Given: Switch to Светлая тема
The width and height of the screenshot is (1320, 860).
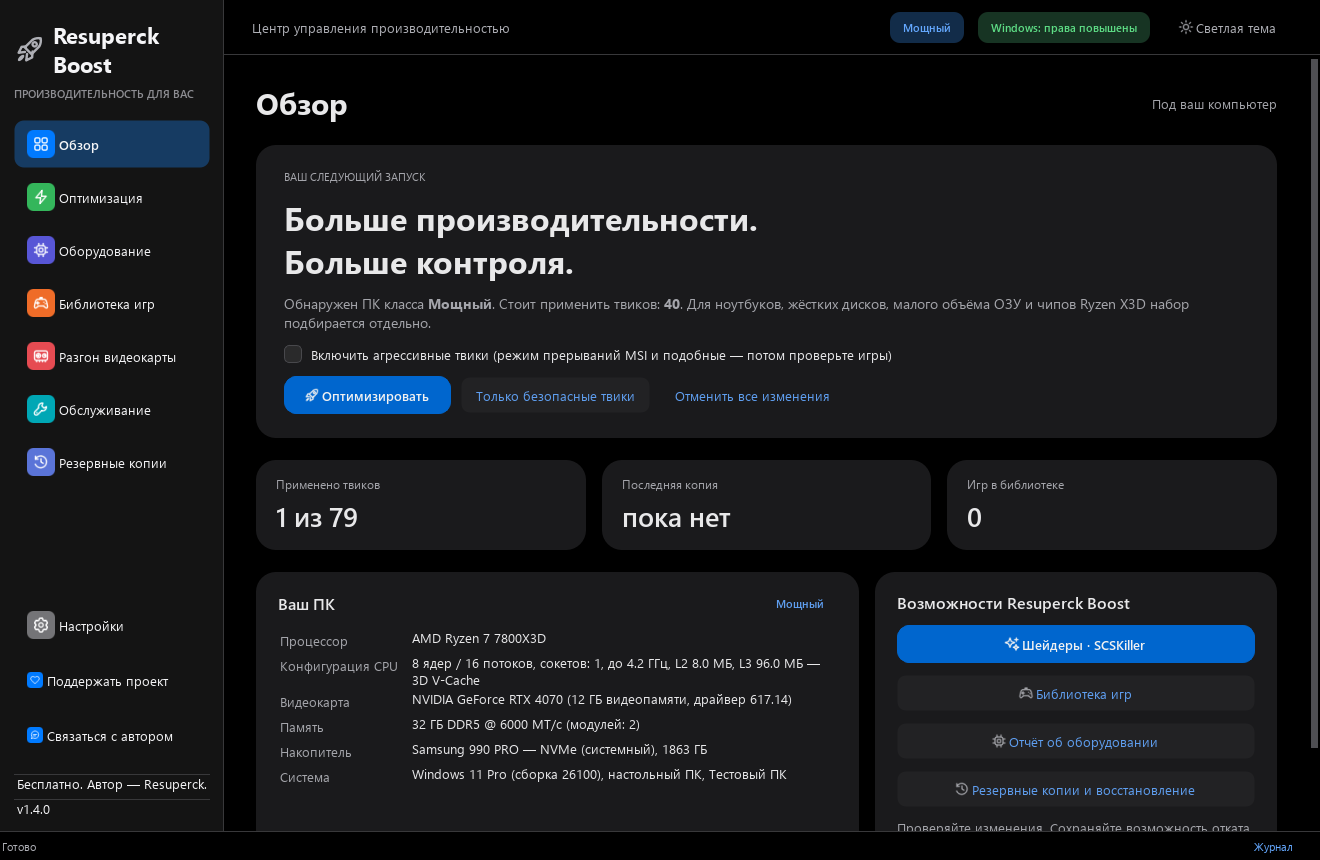Looking at the screenshot, I should [1227, 28].
